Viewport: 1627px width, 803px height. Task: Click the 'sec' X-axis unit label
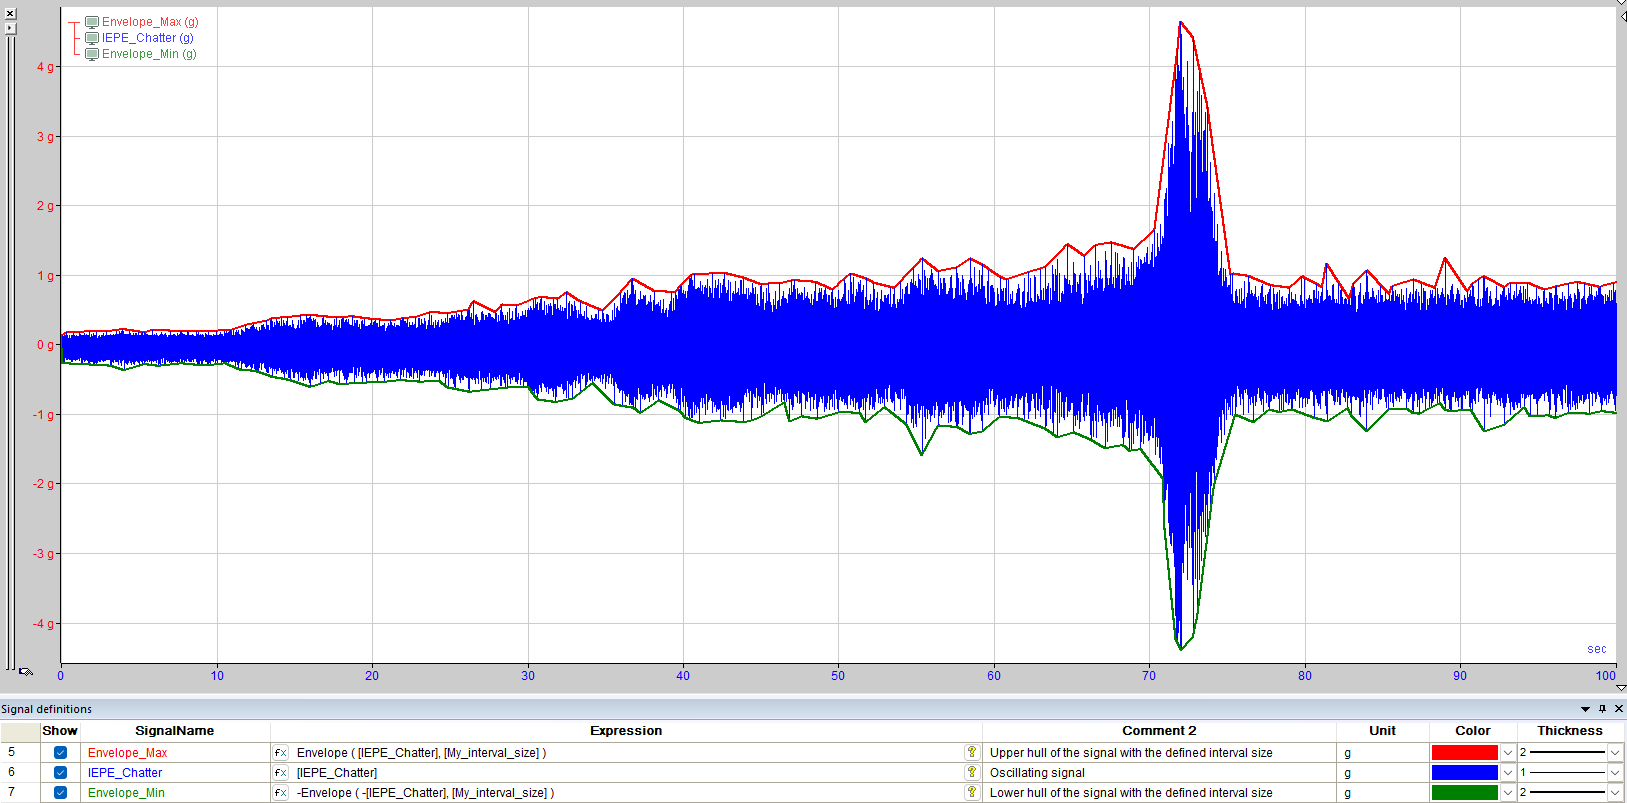tap(1596, 649)
